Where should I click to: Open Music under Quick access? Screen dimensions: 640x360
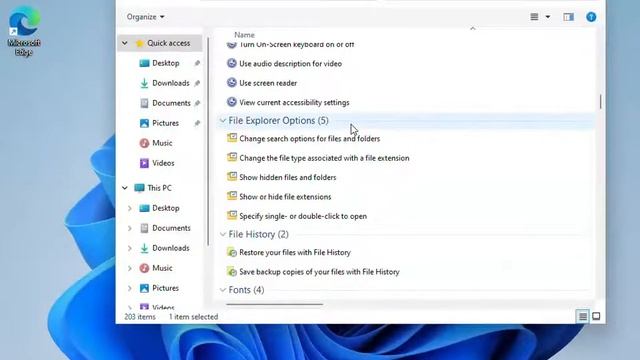[162, 143]
